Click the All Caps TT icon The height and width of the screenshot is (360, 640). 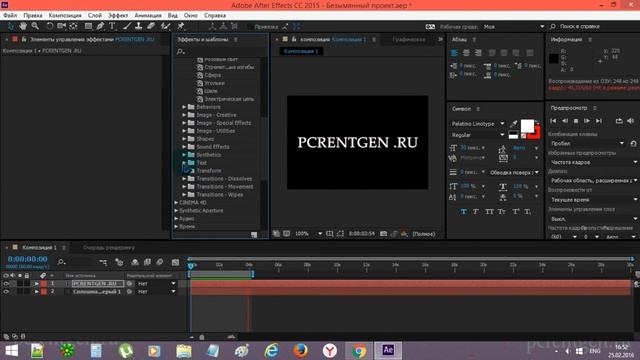[x=489, y=211]
